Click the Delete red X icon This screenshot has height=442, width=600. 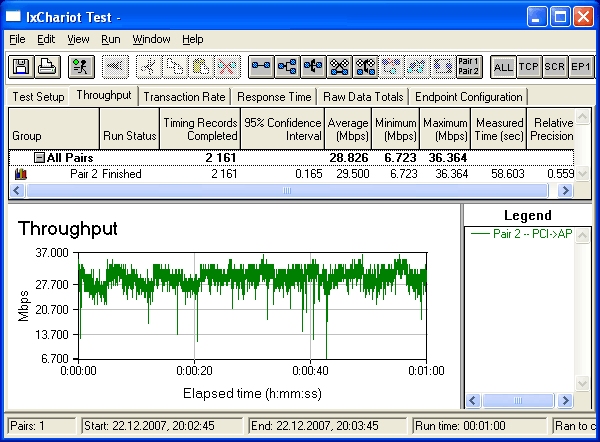[x=227, y=67]
